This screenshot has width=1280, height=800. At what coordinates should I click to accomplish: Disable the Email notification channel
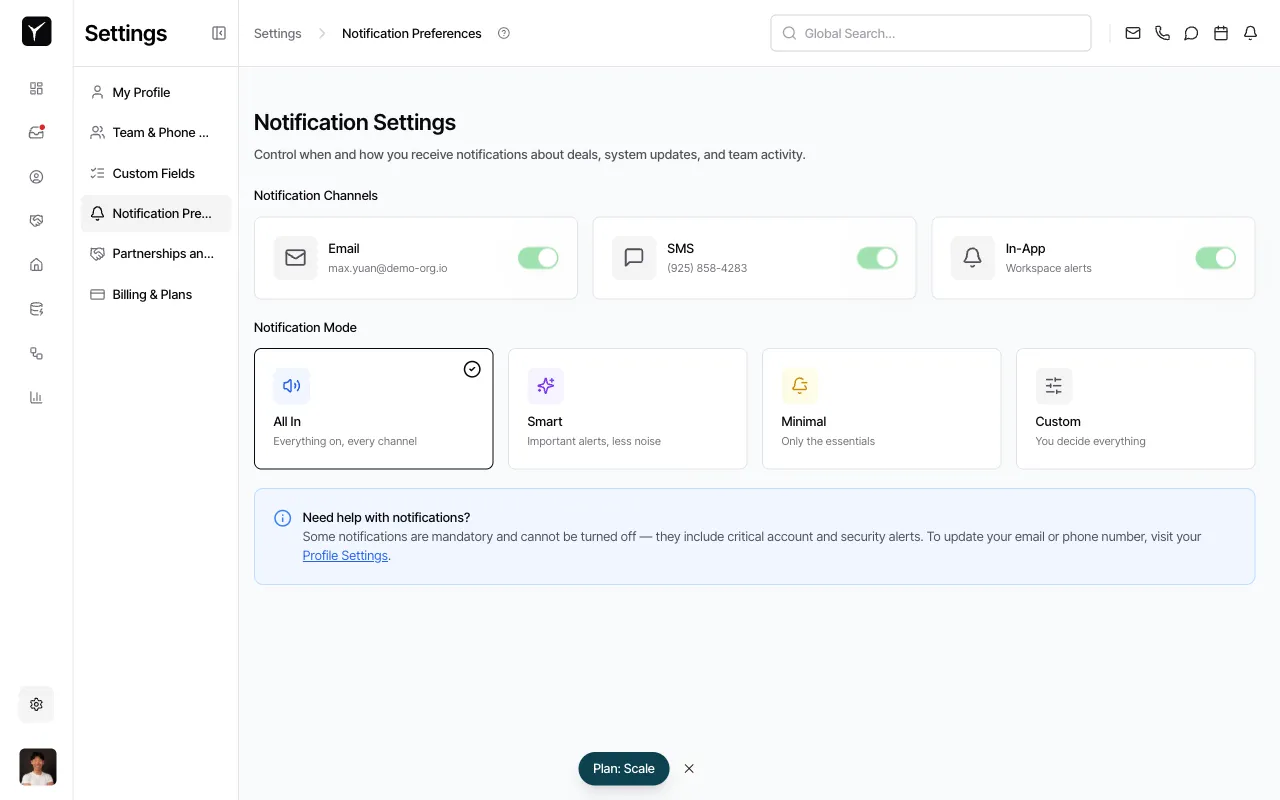(538, 257)
